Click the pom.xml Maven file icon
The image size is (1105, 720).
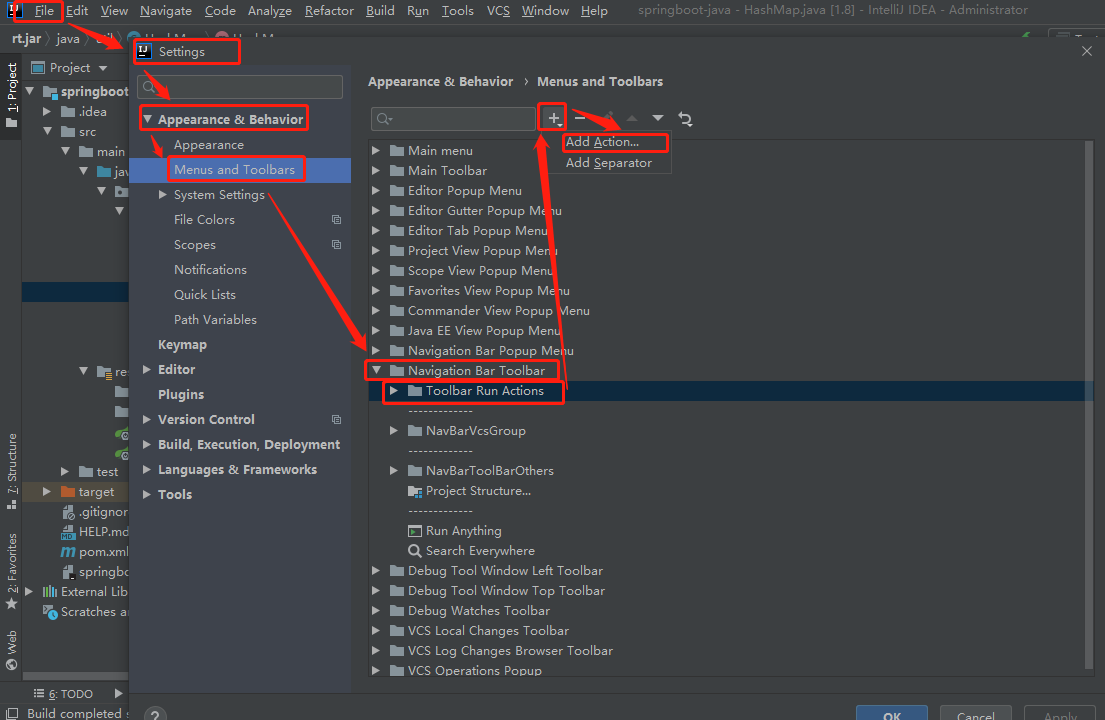tap(68, 552)
